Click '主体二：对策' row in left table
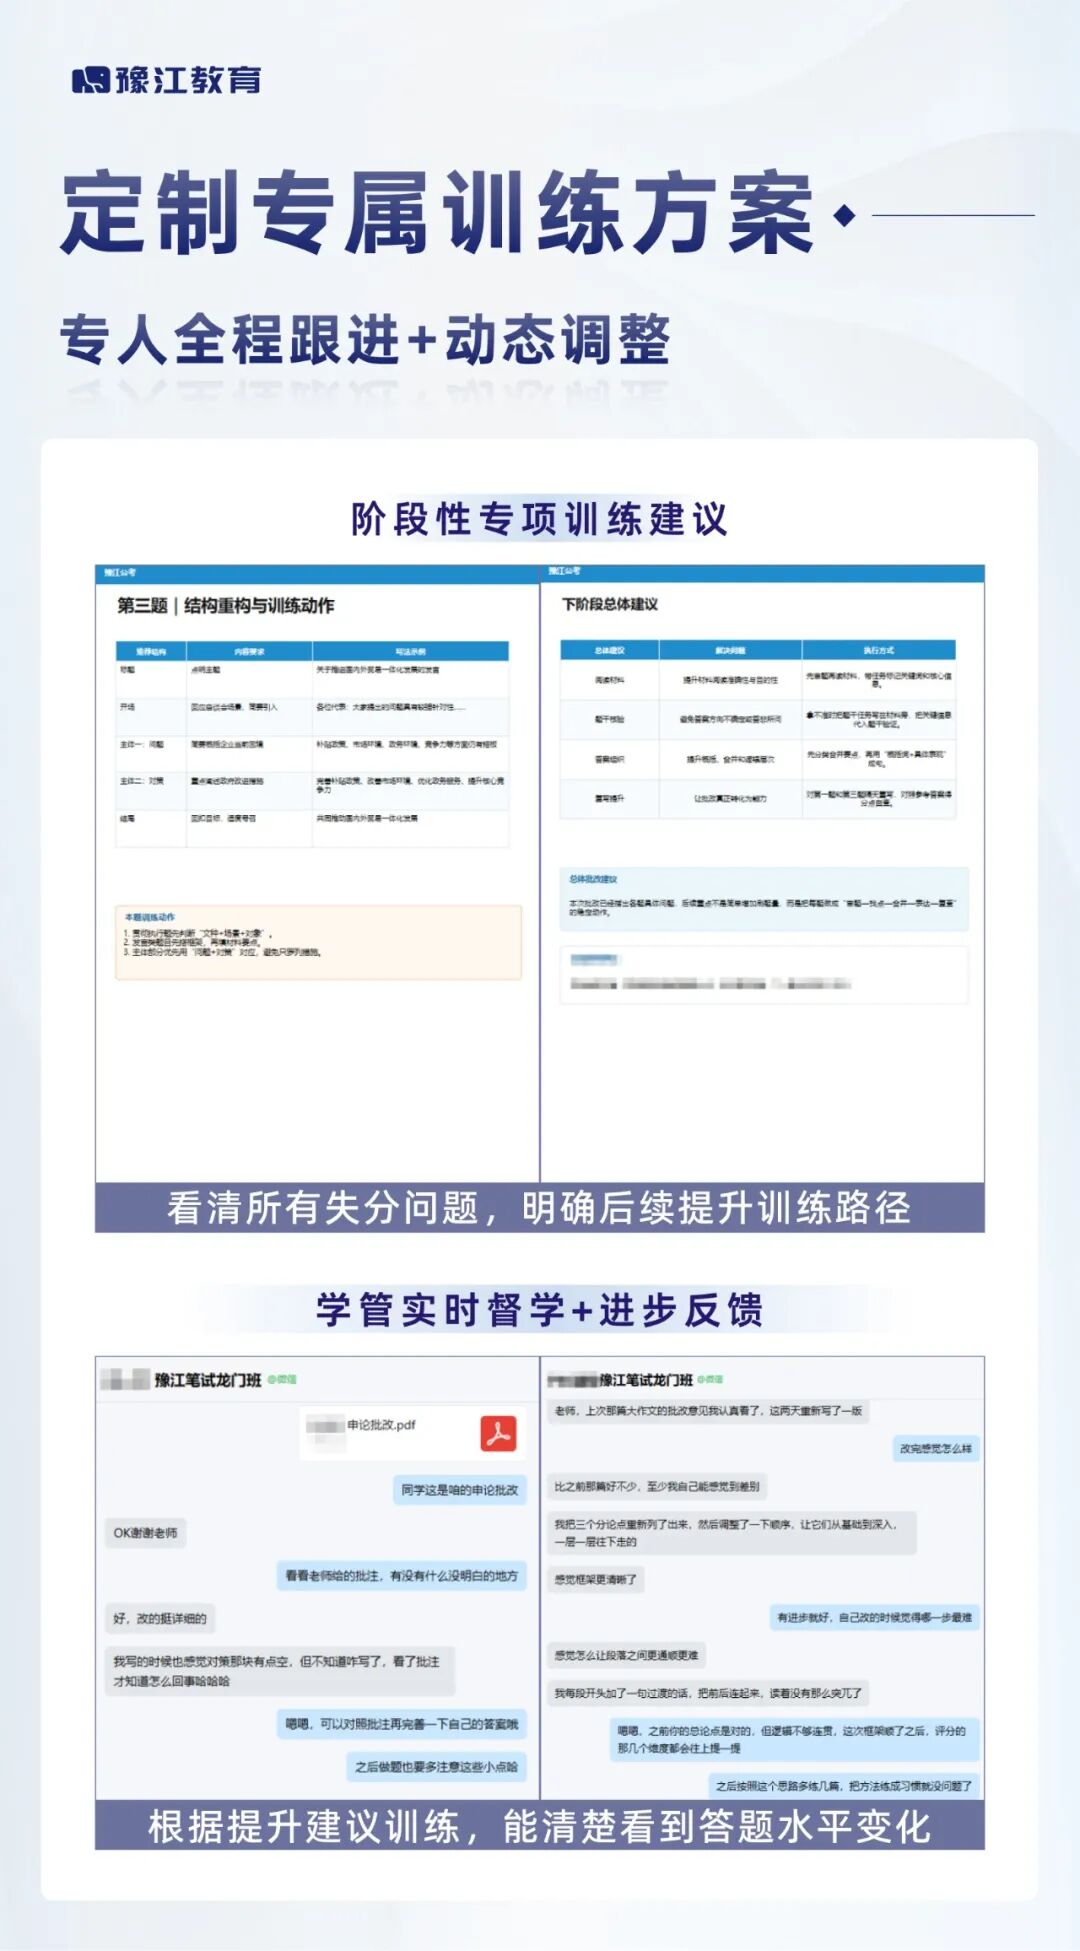 tap(312, 789)
